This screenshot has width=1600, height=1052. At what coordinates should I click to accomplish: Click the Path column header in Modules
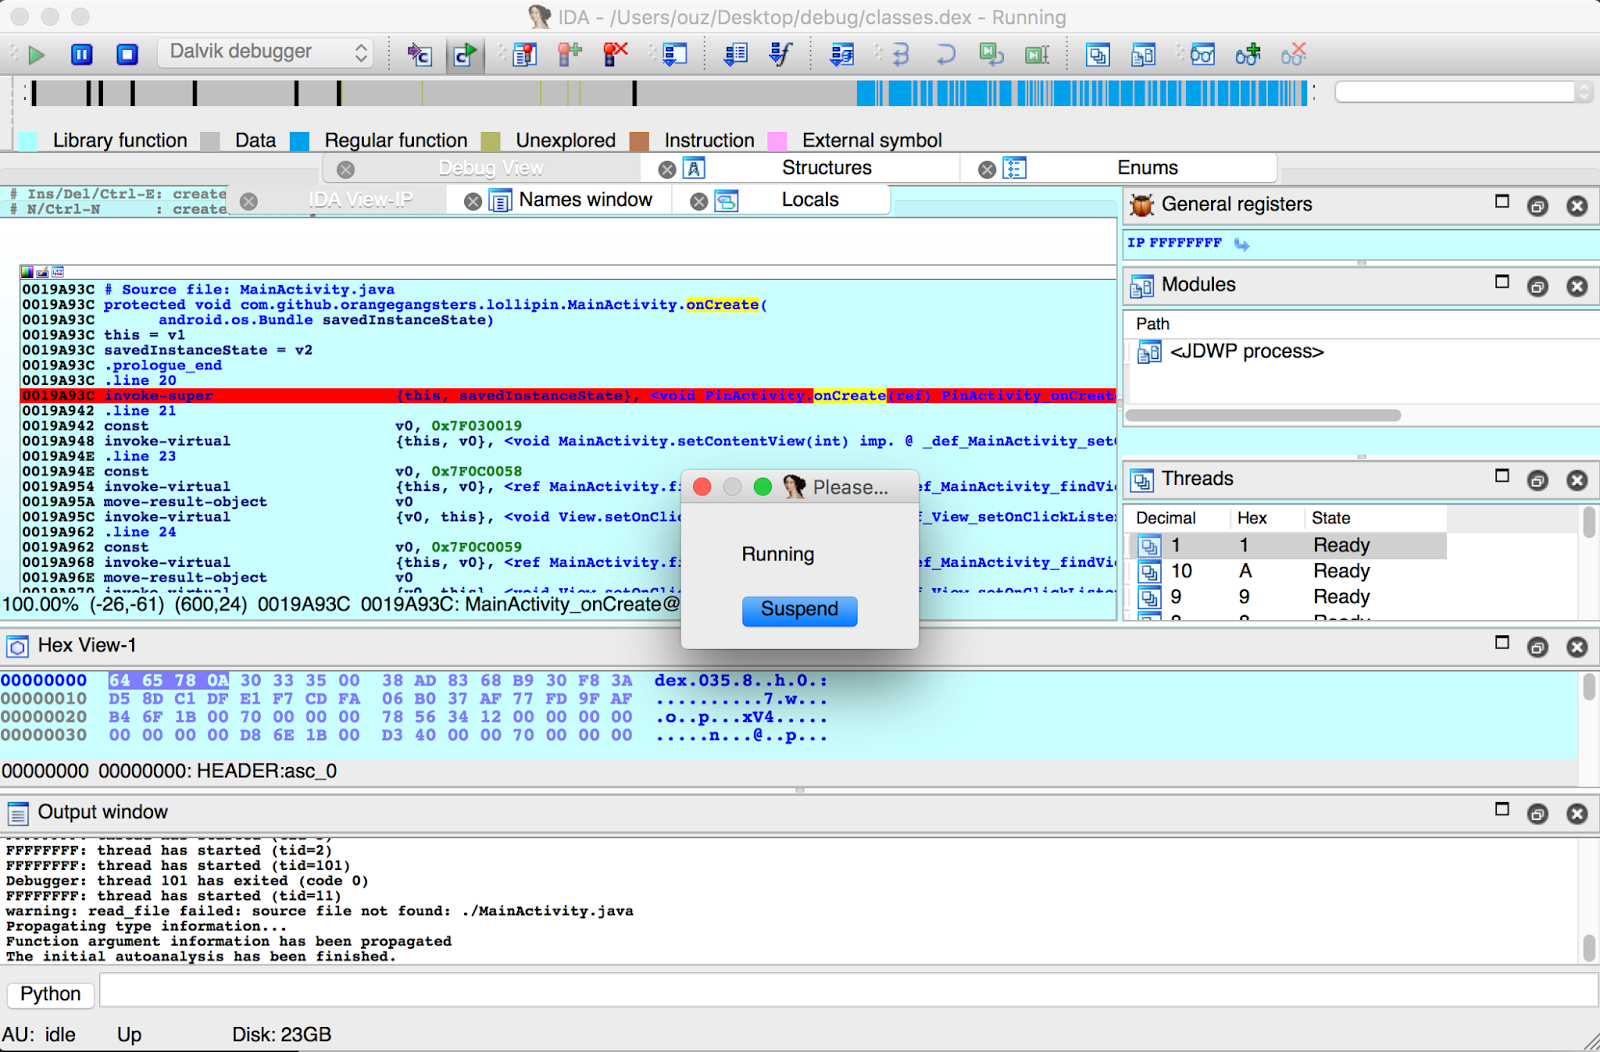(1152, 324)
